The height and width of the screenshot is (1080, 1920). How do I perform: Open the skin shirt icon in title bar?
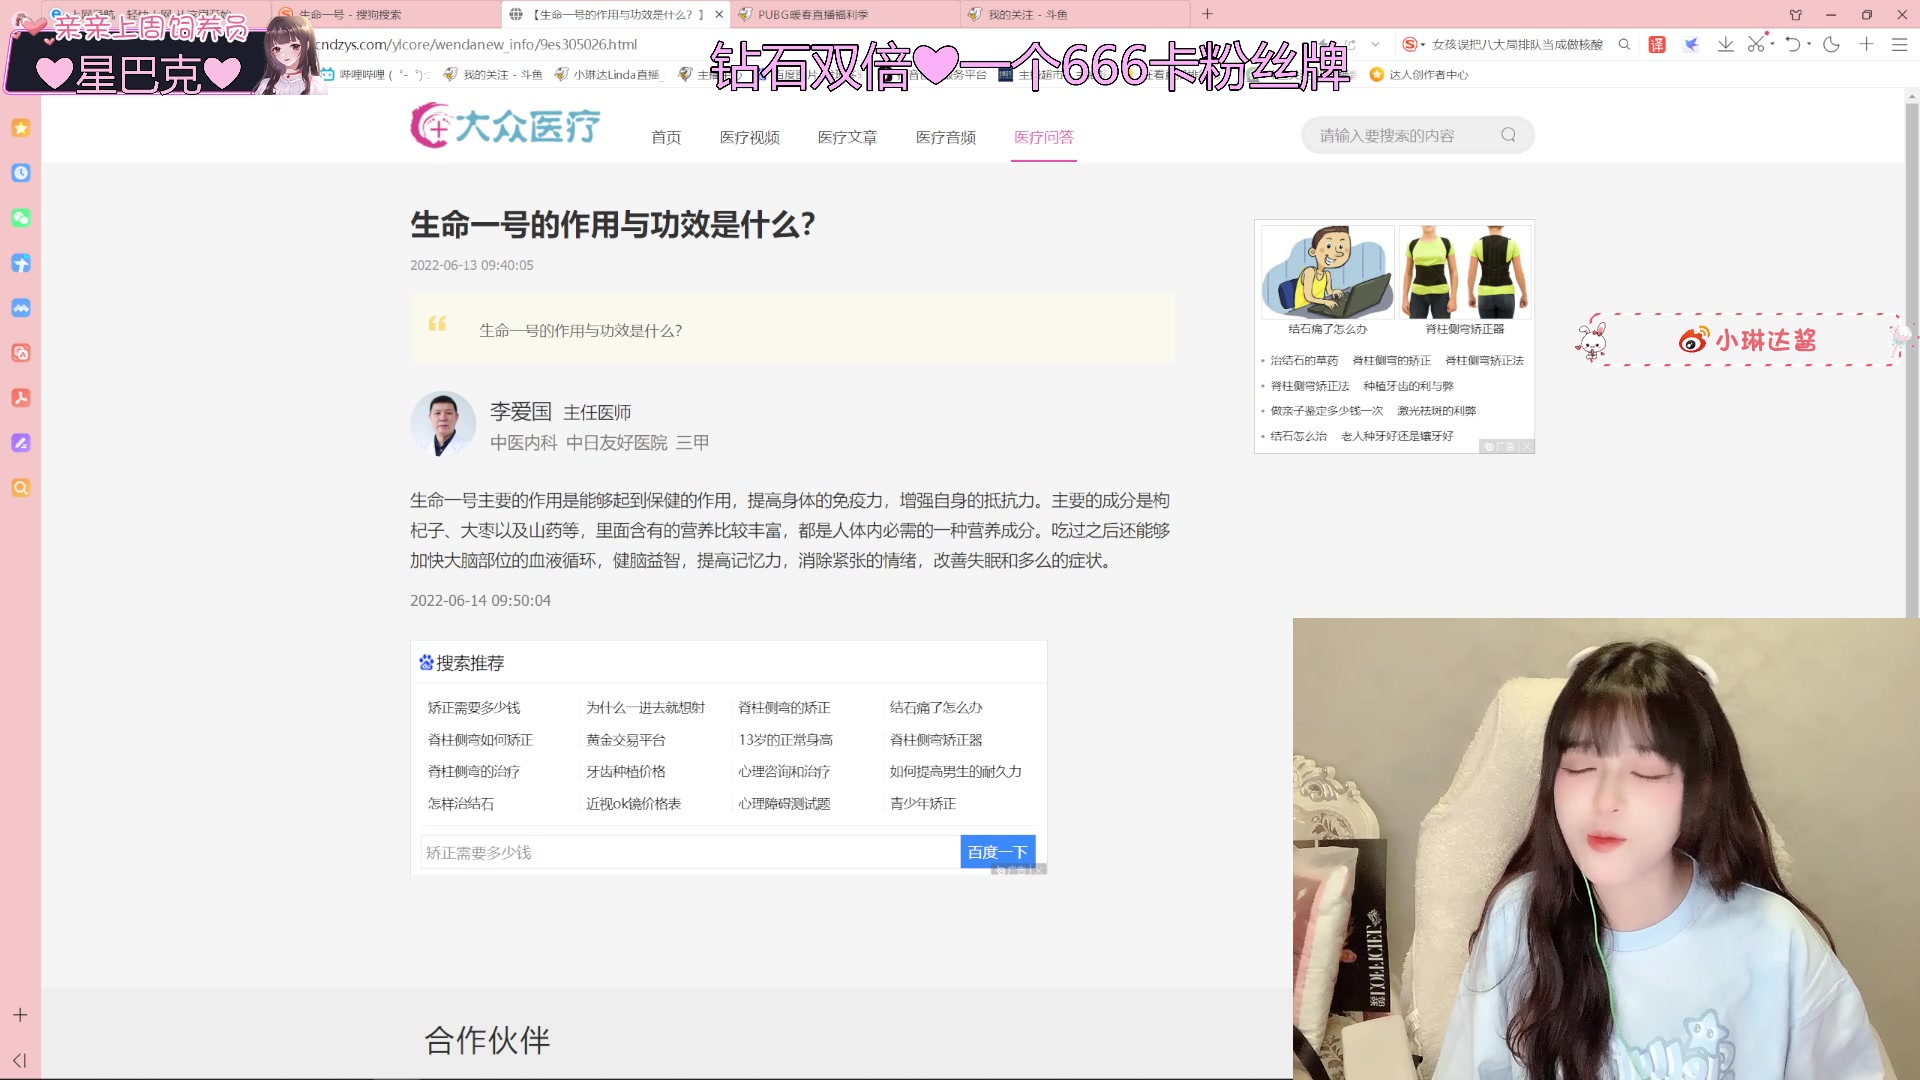(1796, 15)
